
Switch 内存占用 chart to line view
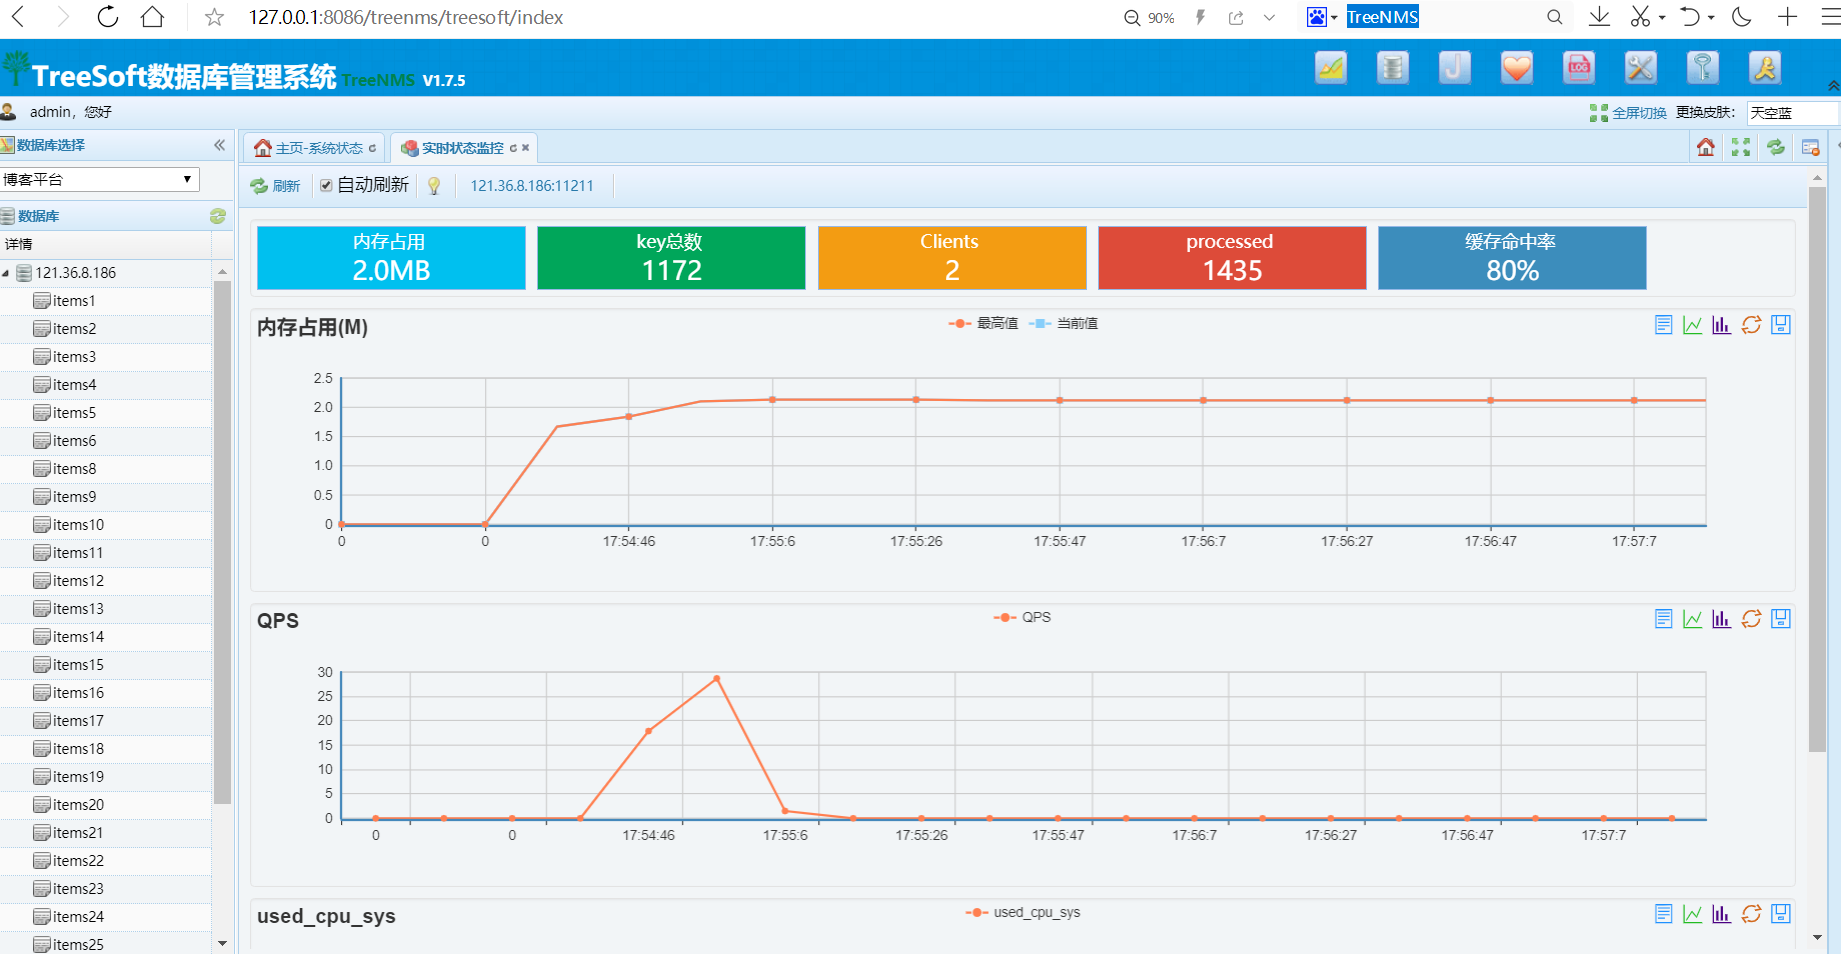(1692, 325)
